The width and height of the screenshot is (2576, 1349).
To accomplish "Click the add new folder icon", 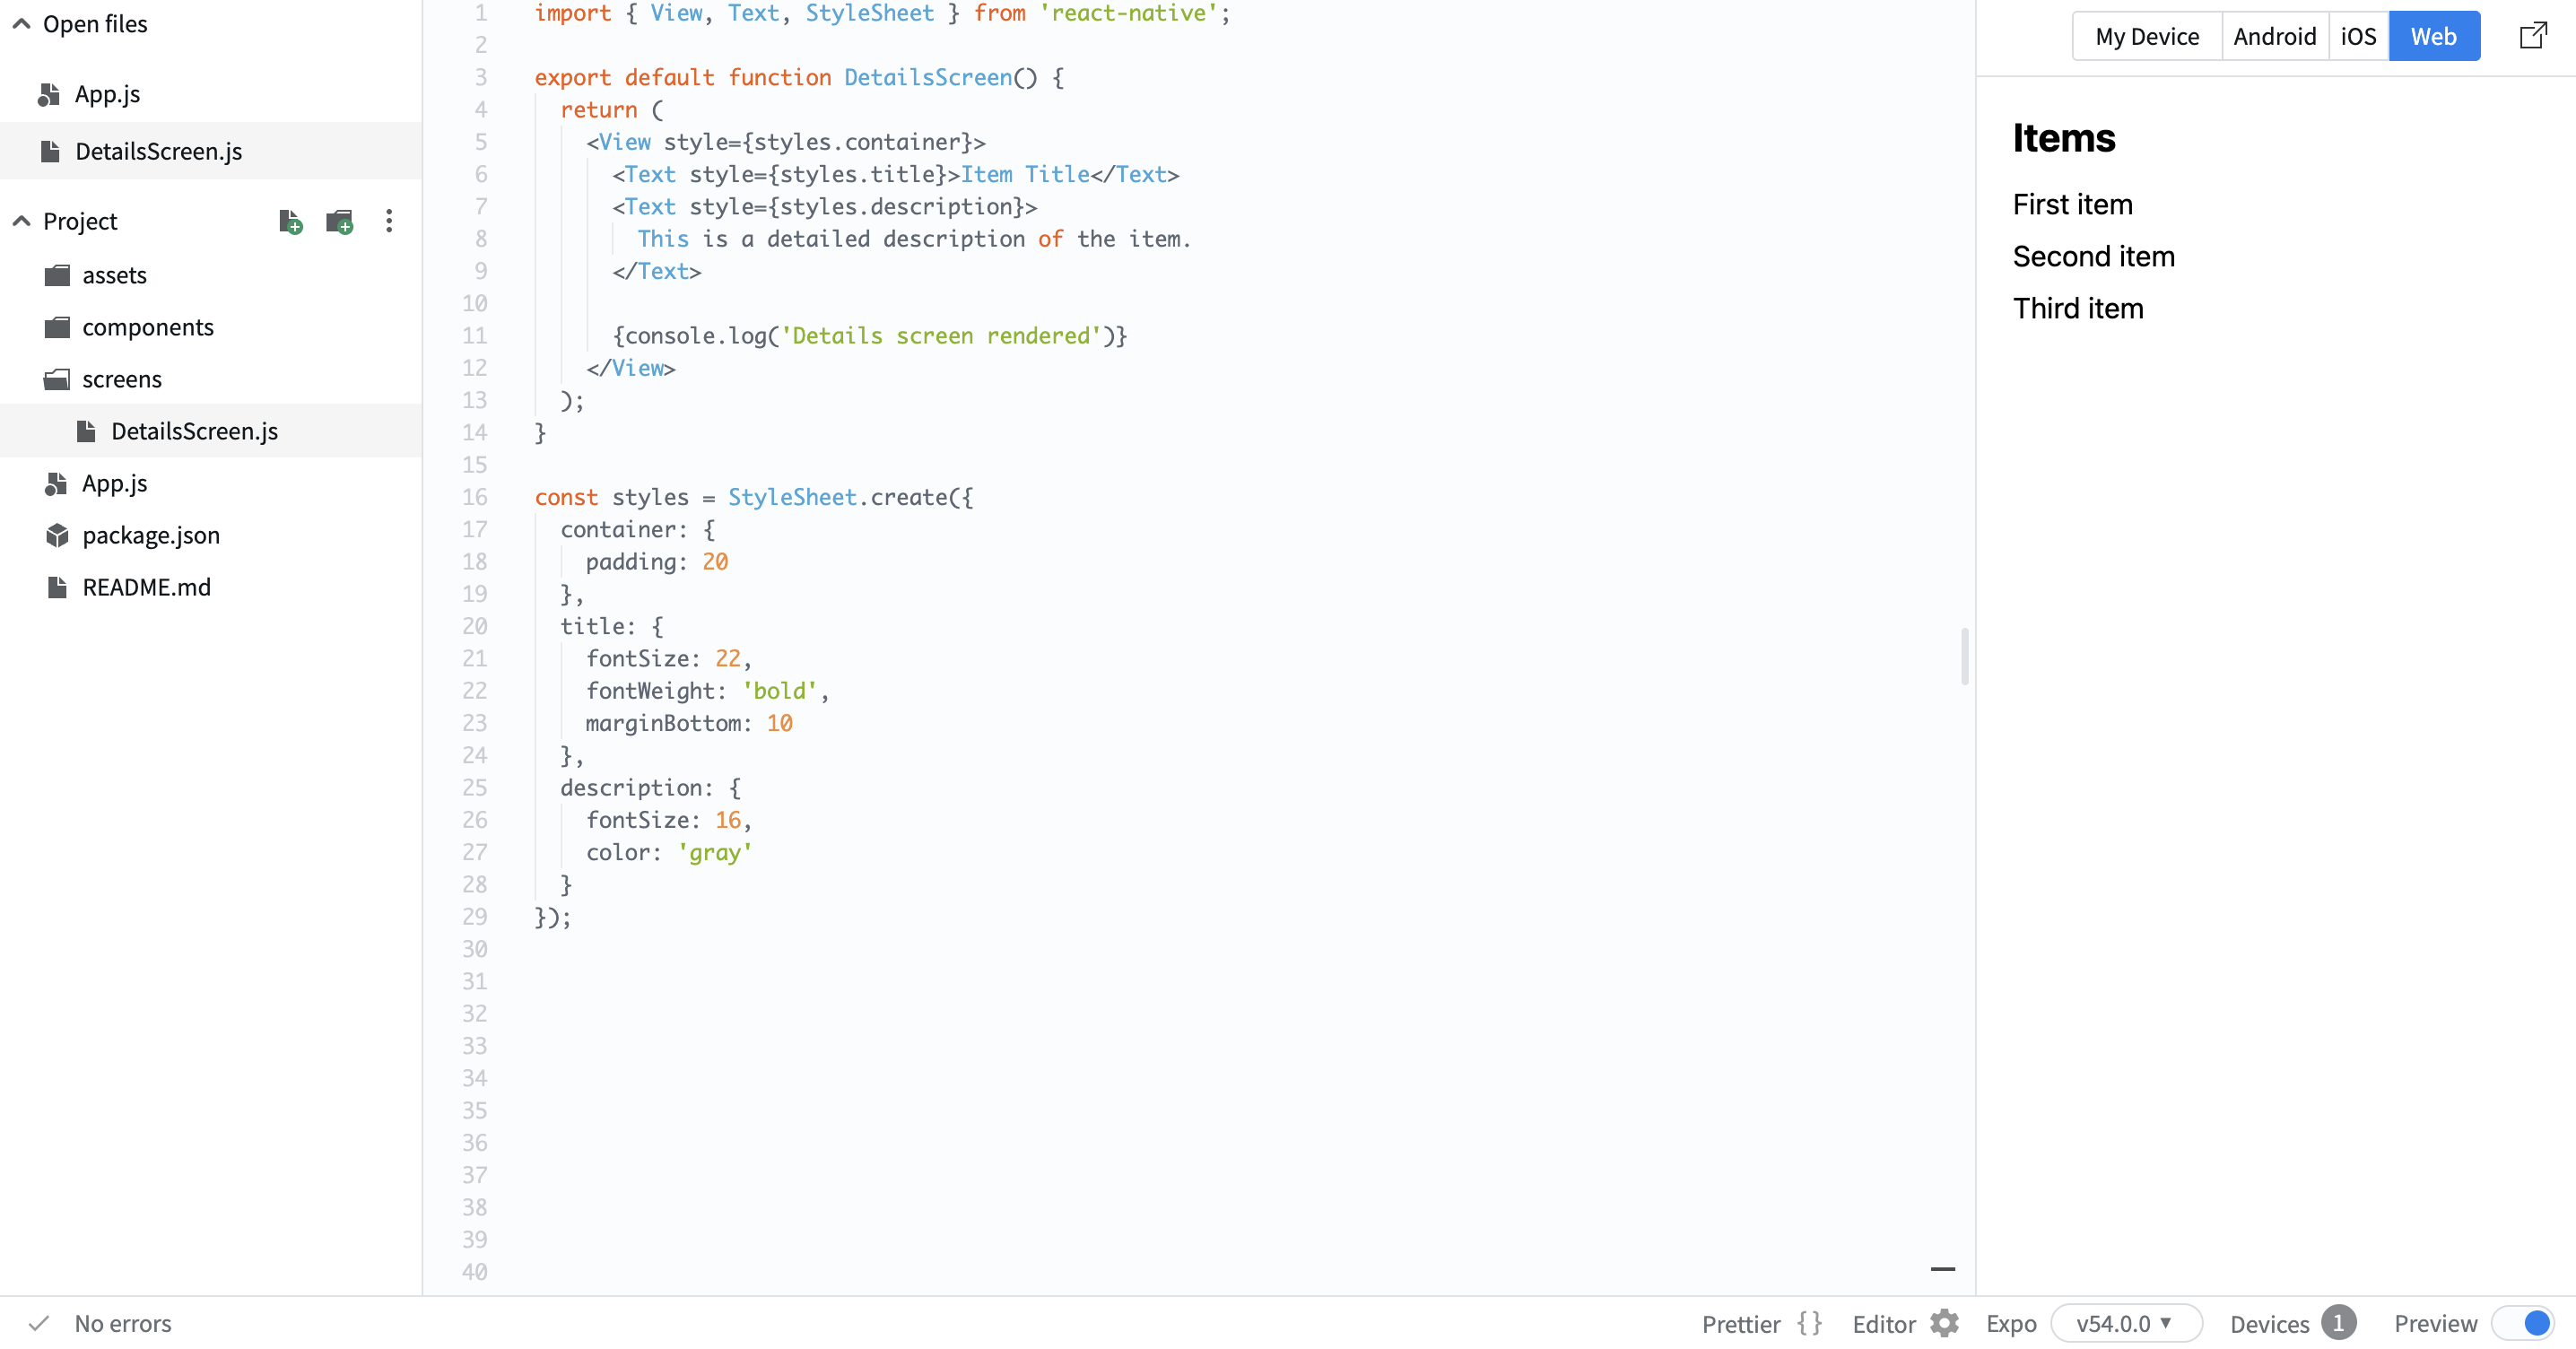I will (339, 221).
